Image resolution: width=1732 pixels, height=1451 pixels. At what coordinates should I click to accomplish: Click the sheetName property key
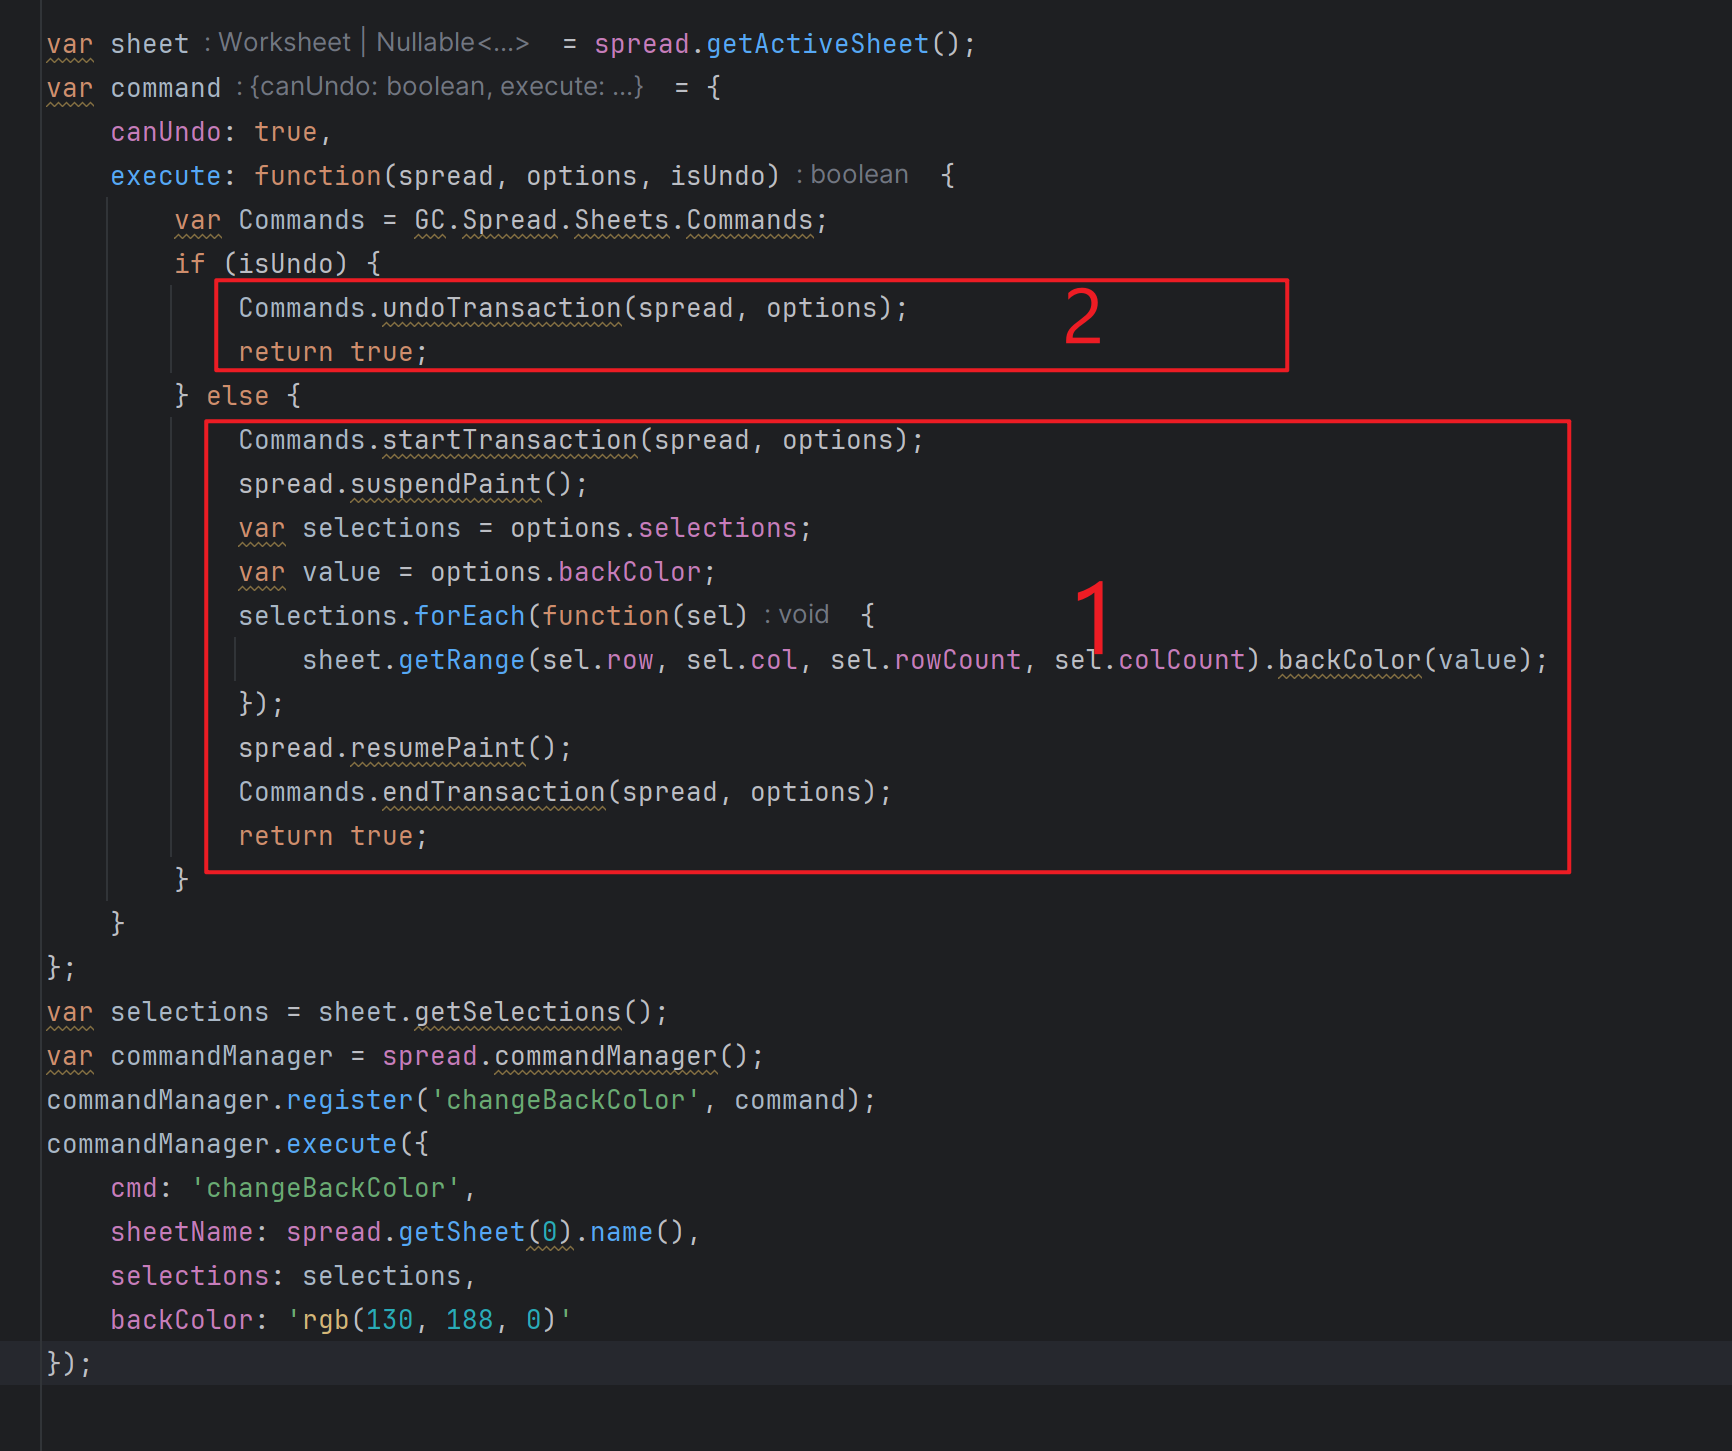181,1232
